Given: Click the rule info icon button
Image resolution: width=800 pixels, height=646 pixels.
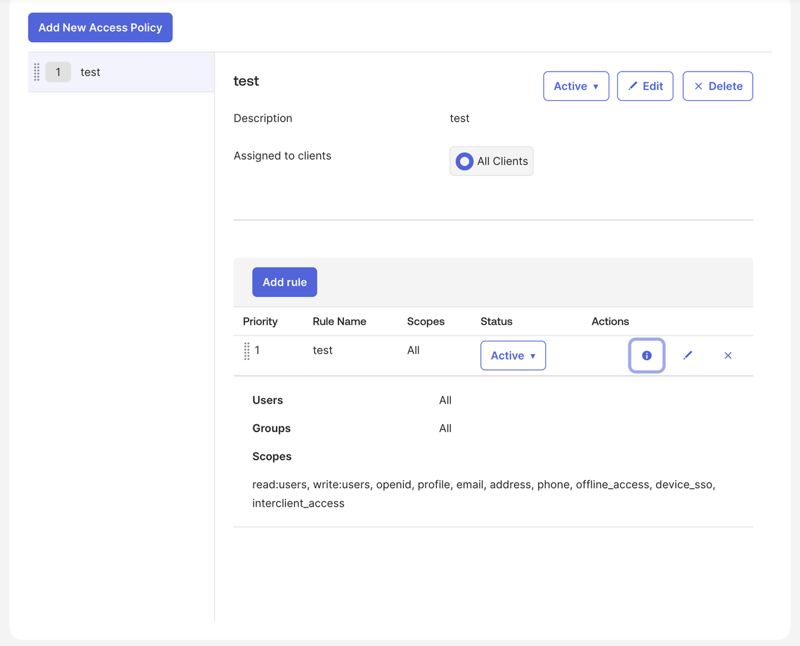Looking at the screenshot, I should [646, 356].
